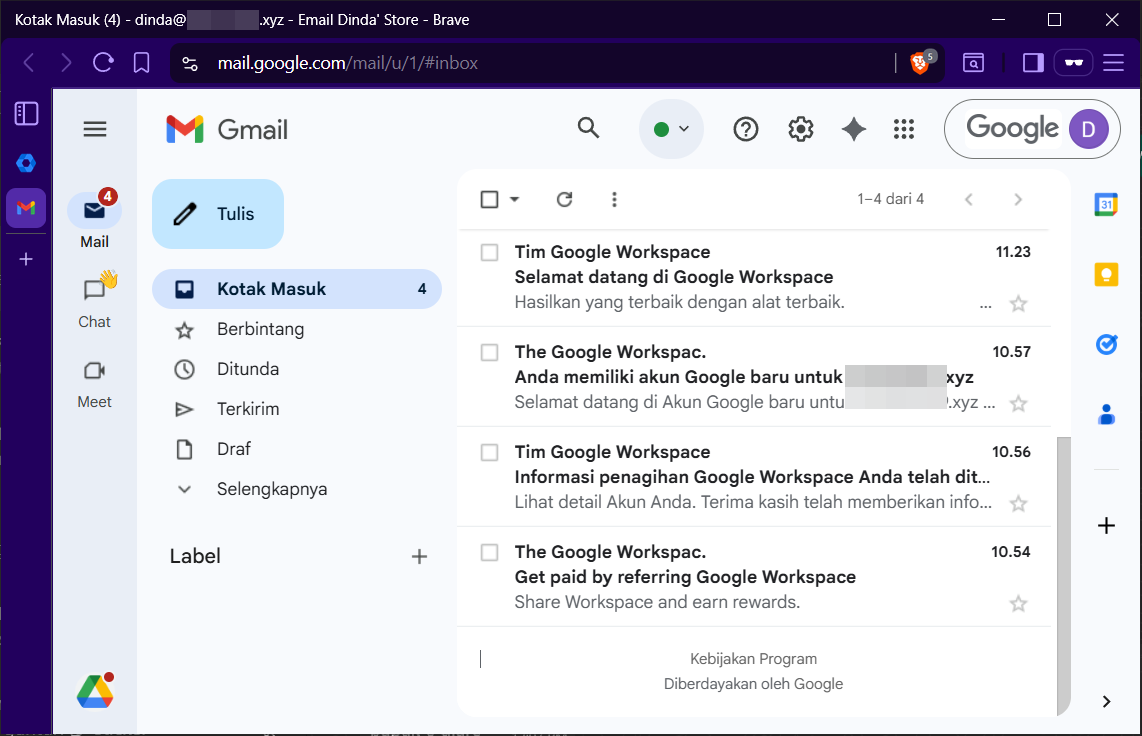Viewport: 1142px width, 736px height.
Task: Open site information controls icon
Action: click(x=190, y=63)
